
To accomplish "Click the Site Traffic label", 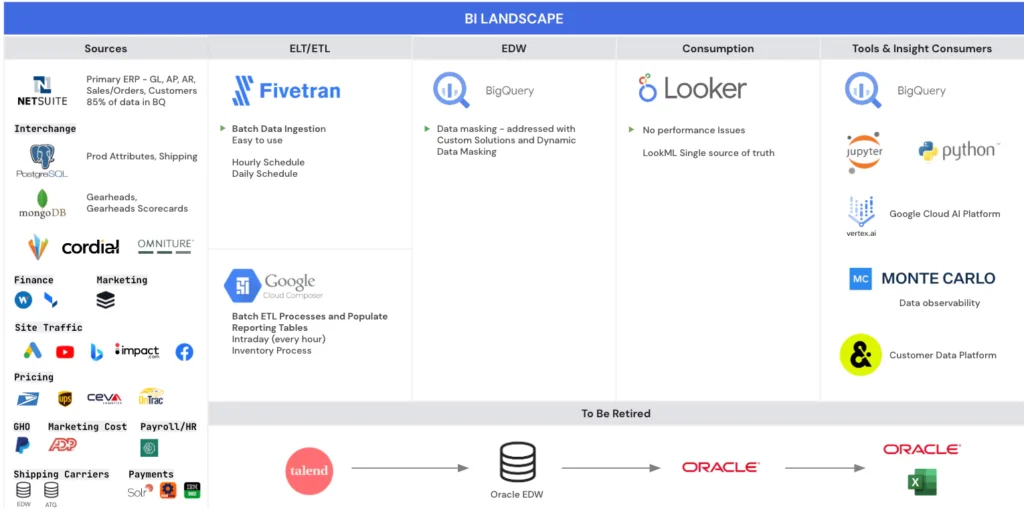I will 48,327.
